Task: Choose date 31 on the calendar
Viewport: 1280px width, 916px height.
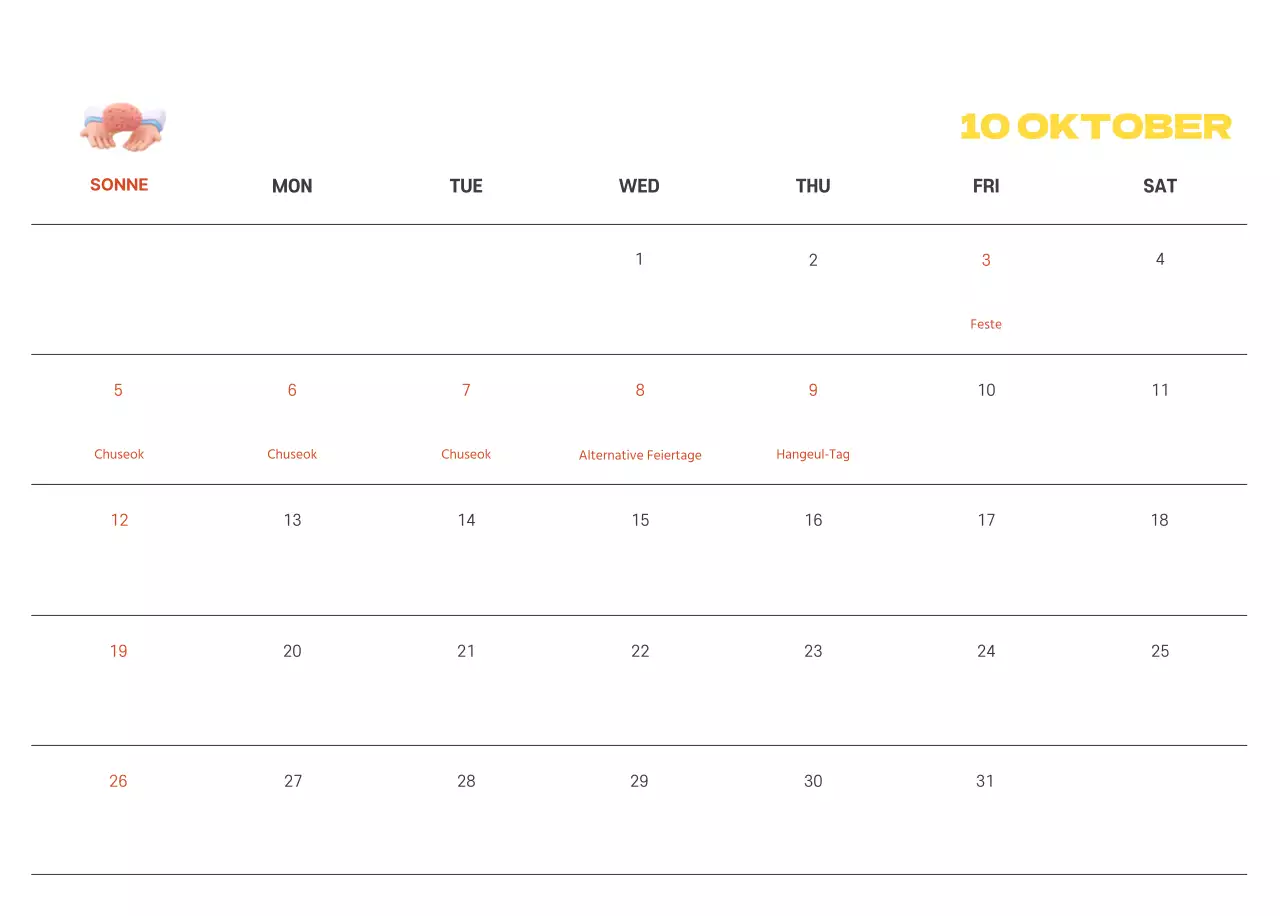Action: [x=986, y=781]
